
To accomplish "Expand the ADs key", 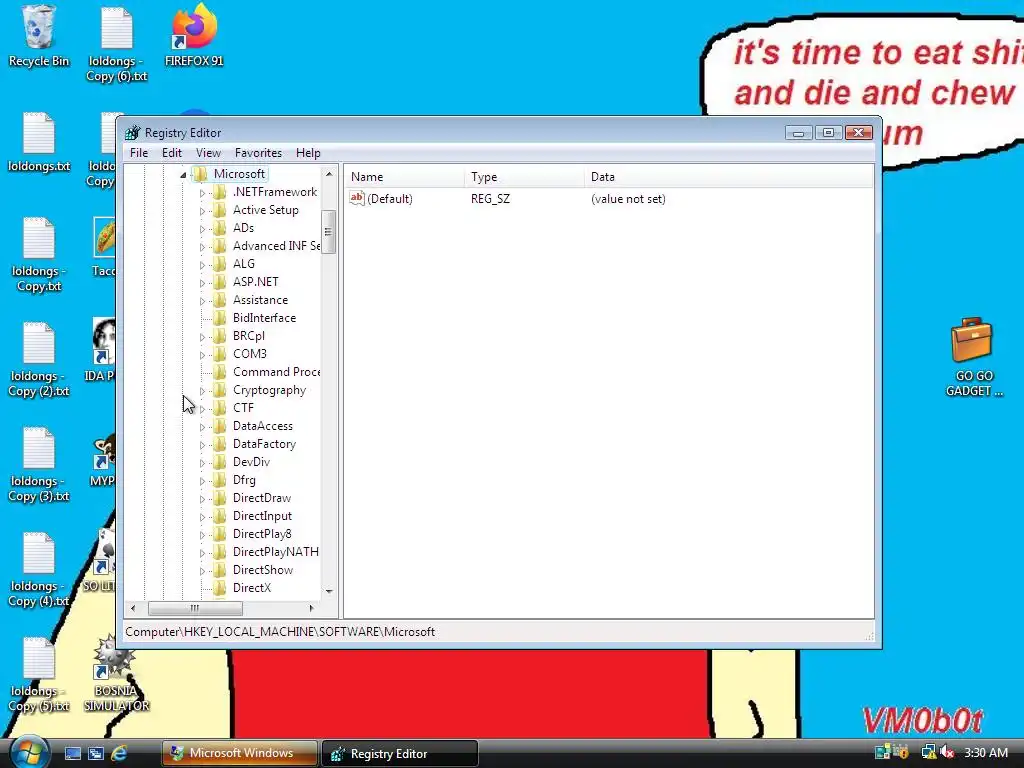I will tap(202, 229).
